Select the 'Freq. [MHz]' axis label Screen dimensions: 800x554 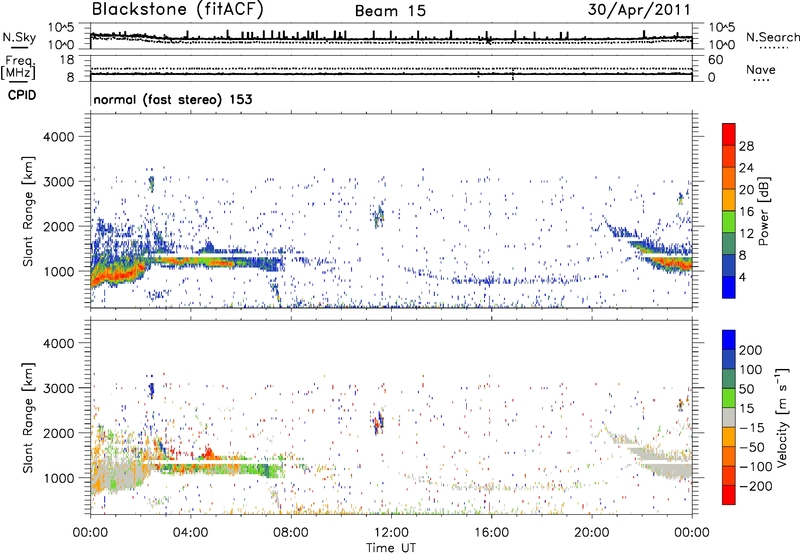tap(18, 68)
